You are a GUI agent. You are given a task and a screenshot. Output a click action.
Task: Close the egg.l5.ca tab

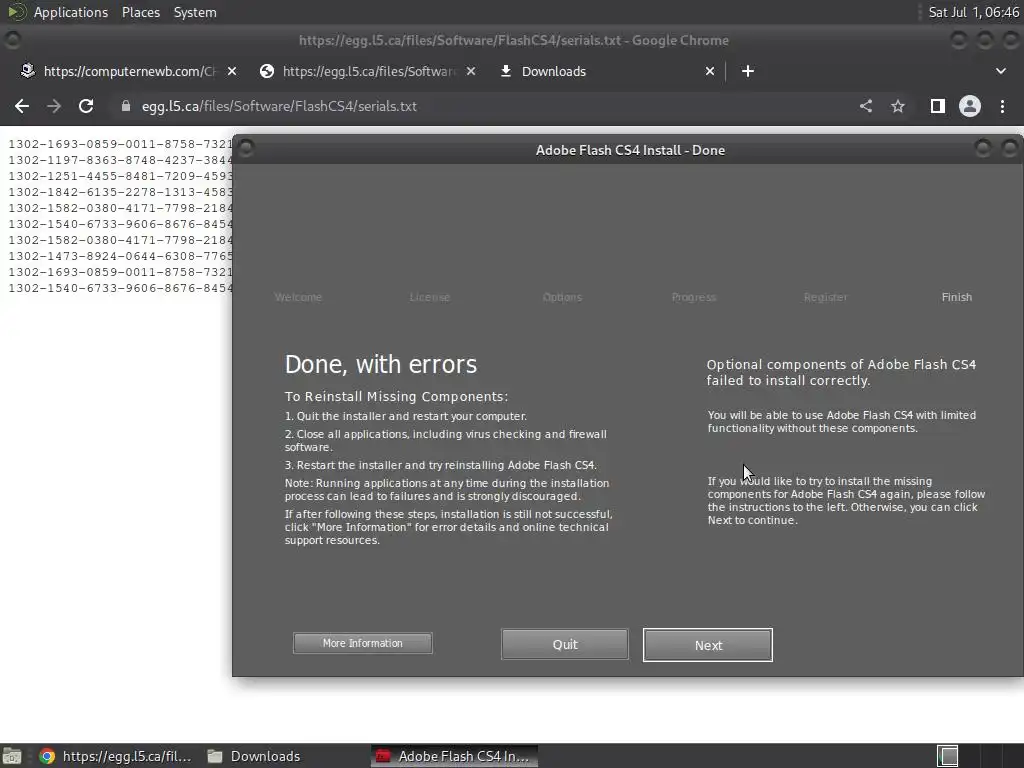click(471, 71)
